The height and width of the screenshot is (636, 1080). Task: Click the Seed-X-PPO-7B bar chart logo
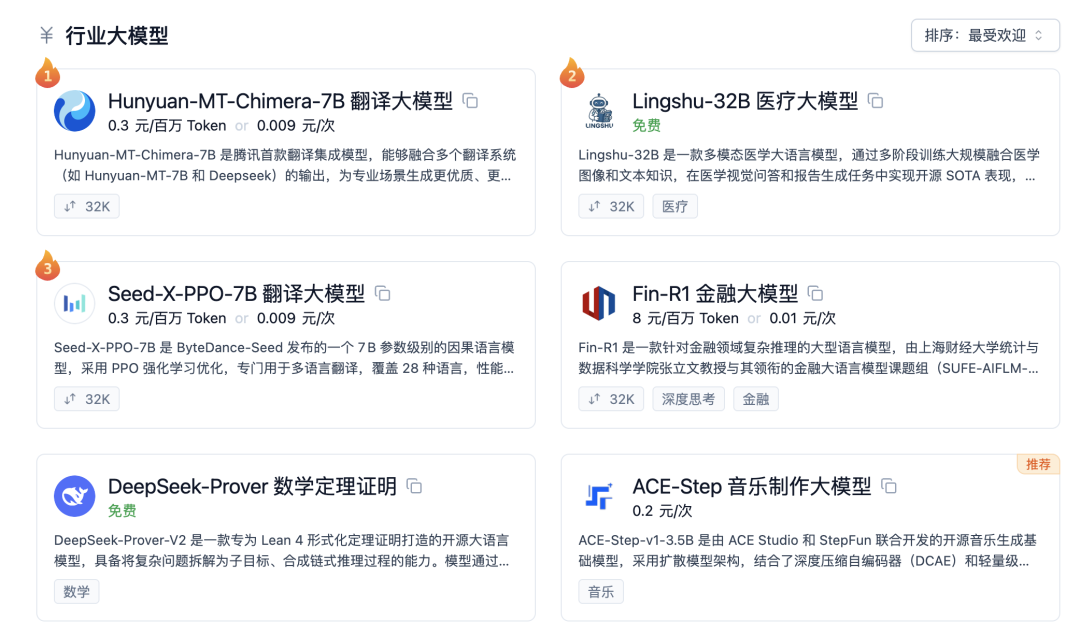point(74,304)
